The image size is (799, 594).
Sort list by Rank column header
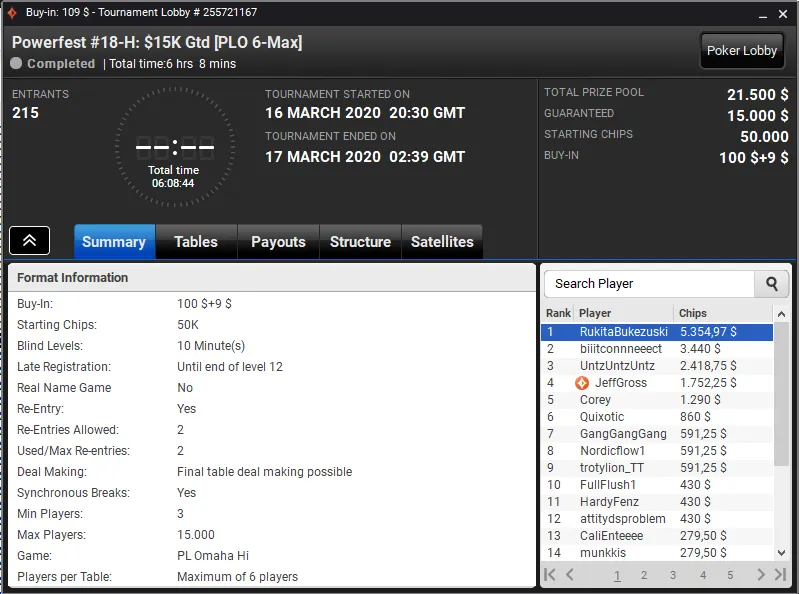[558, 313]
